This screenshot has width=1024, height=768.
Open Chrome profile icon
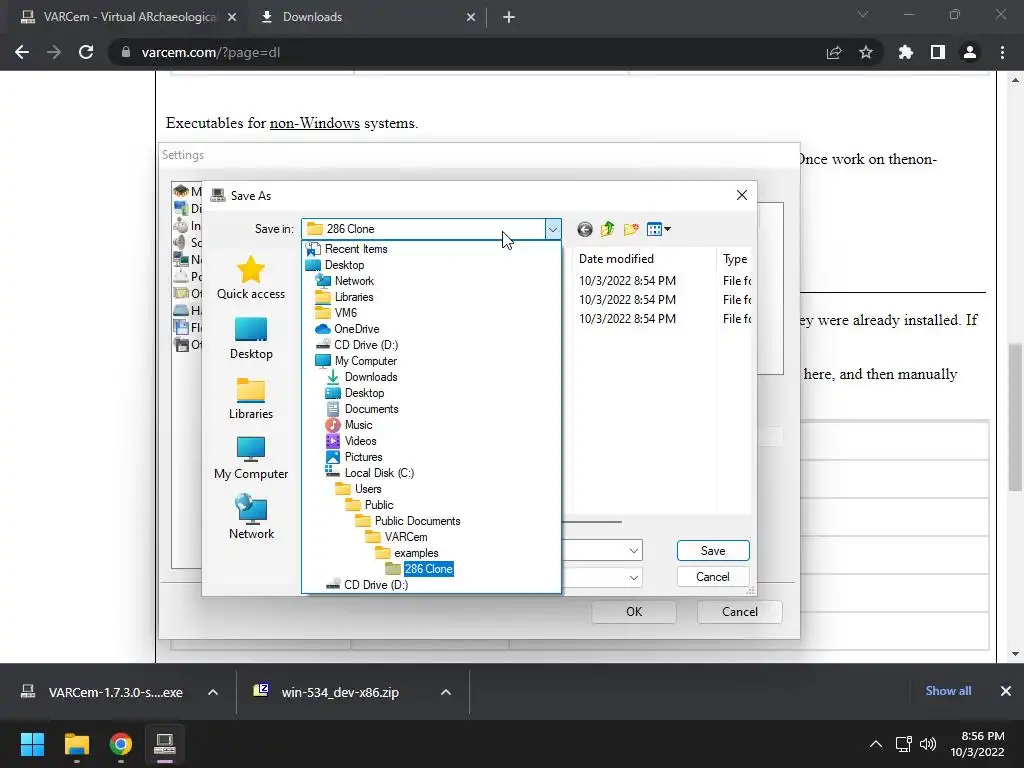pos(970,52)
